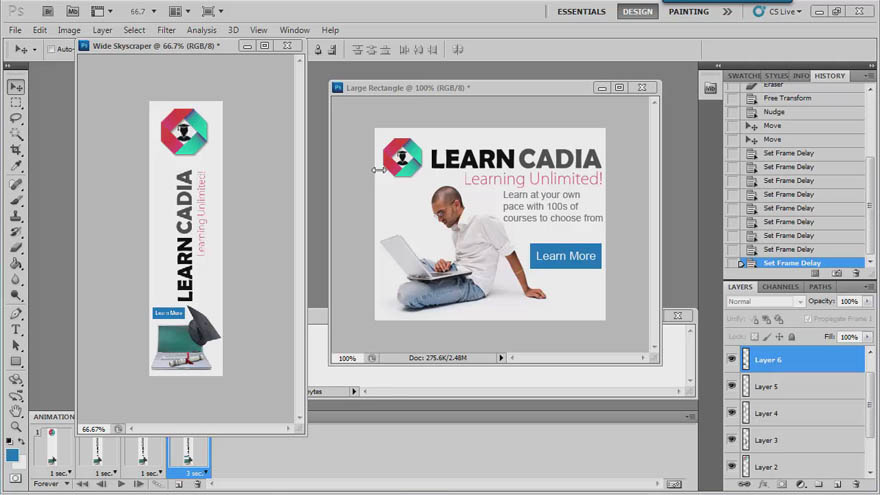Screen dimensions: 880x495
Task: Open the Opacity slider arrow
Action: (868, 301)
